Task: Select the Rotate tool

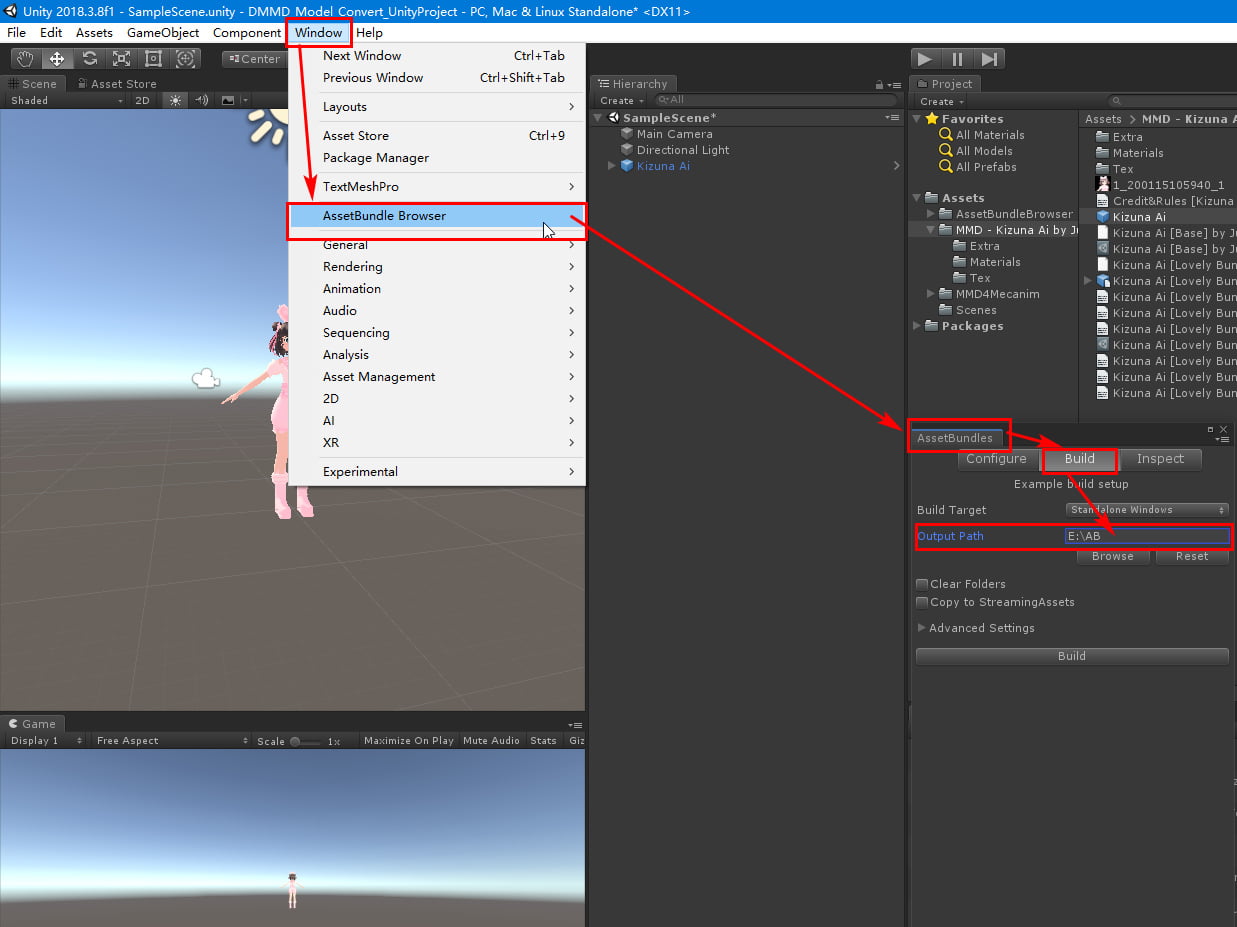Action: 89,58
